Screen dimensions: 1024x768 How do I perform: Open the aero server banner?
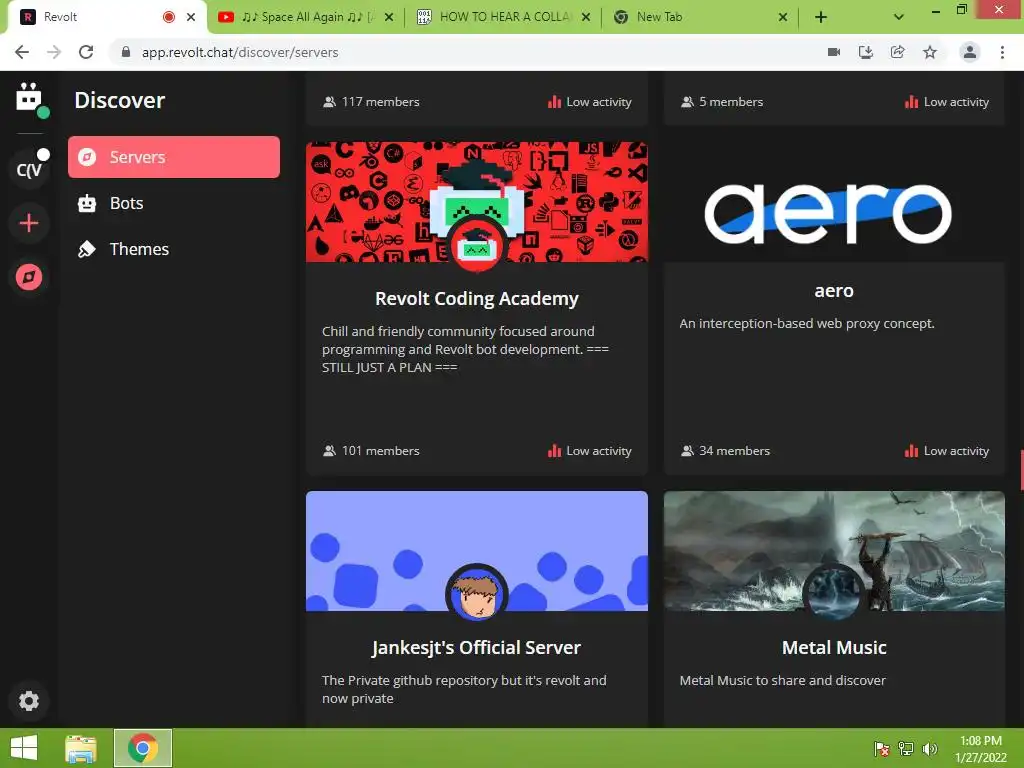tap(834, 202)
